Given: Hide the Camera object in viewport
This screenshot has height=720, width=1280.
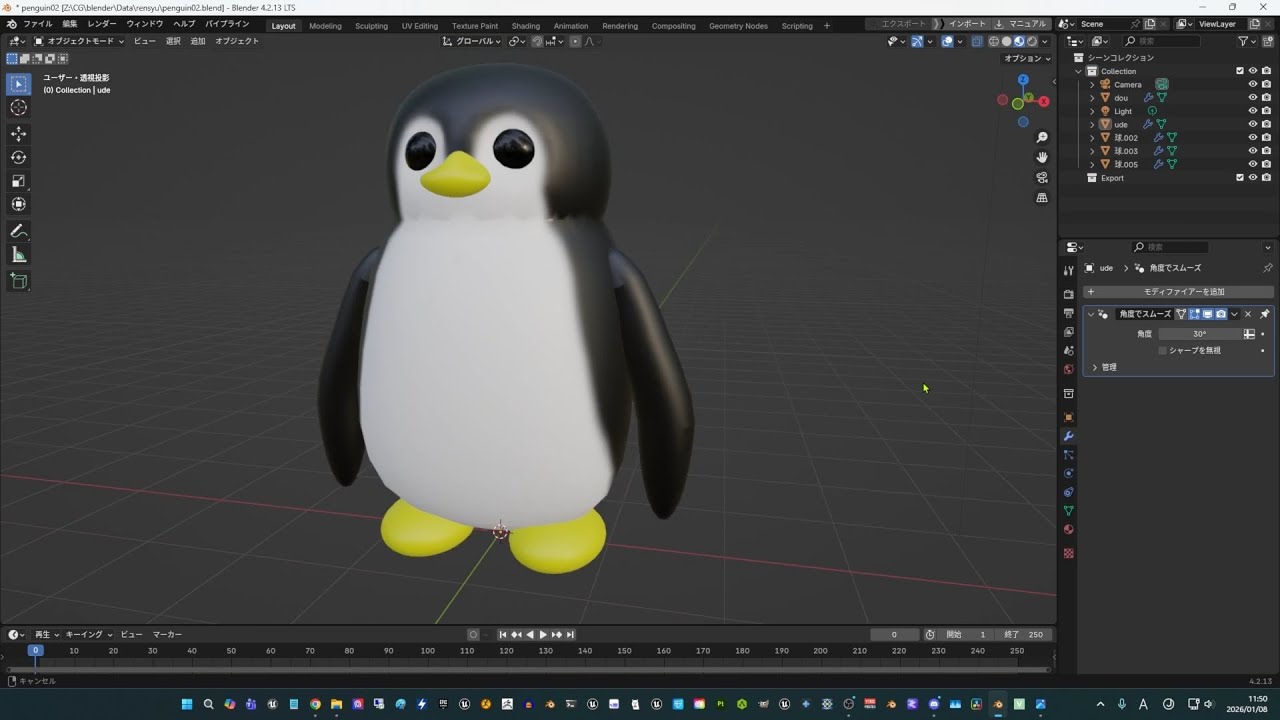Looking at the screenshot, I should pyautogui.click(x=1252, y=84).
